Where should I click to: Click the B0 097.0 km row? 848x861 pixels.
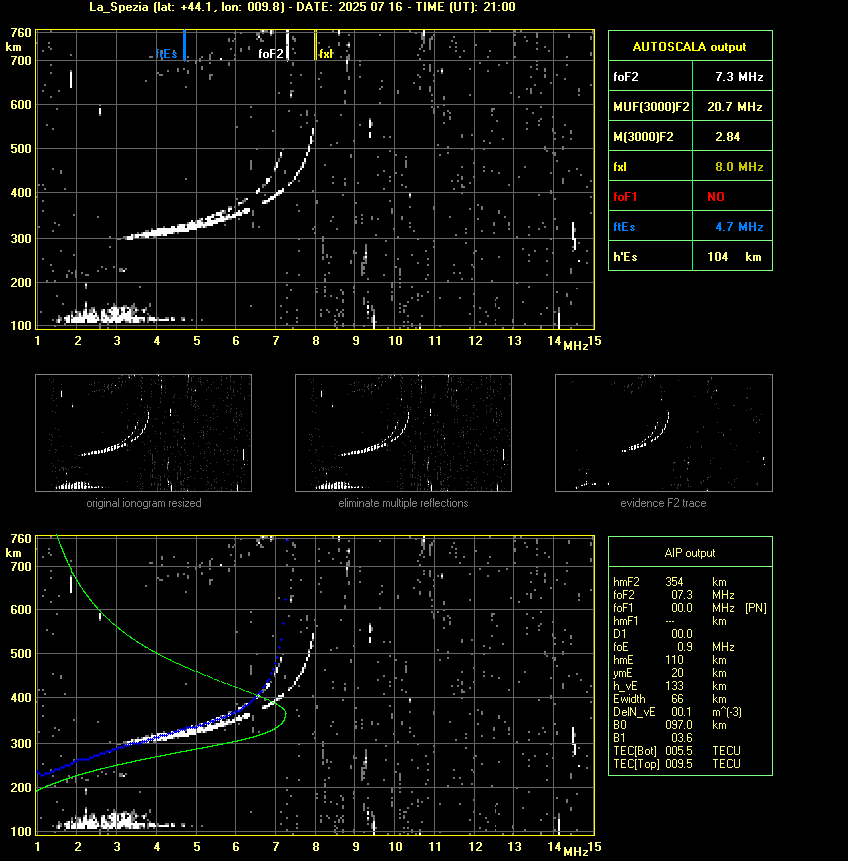pos(670,725)
